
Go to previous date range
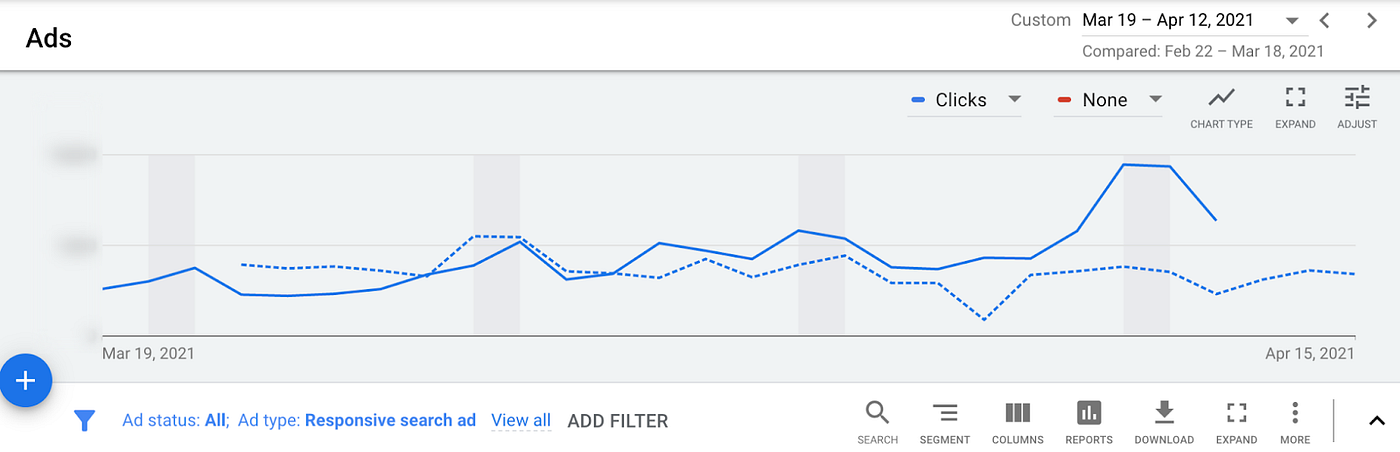coord(1324,20)
